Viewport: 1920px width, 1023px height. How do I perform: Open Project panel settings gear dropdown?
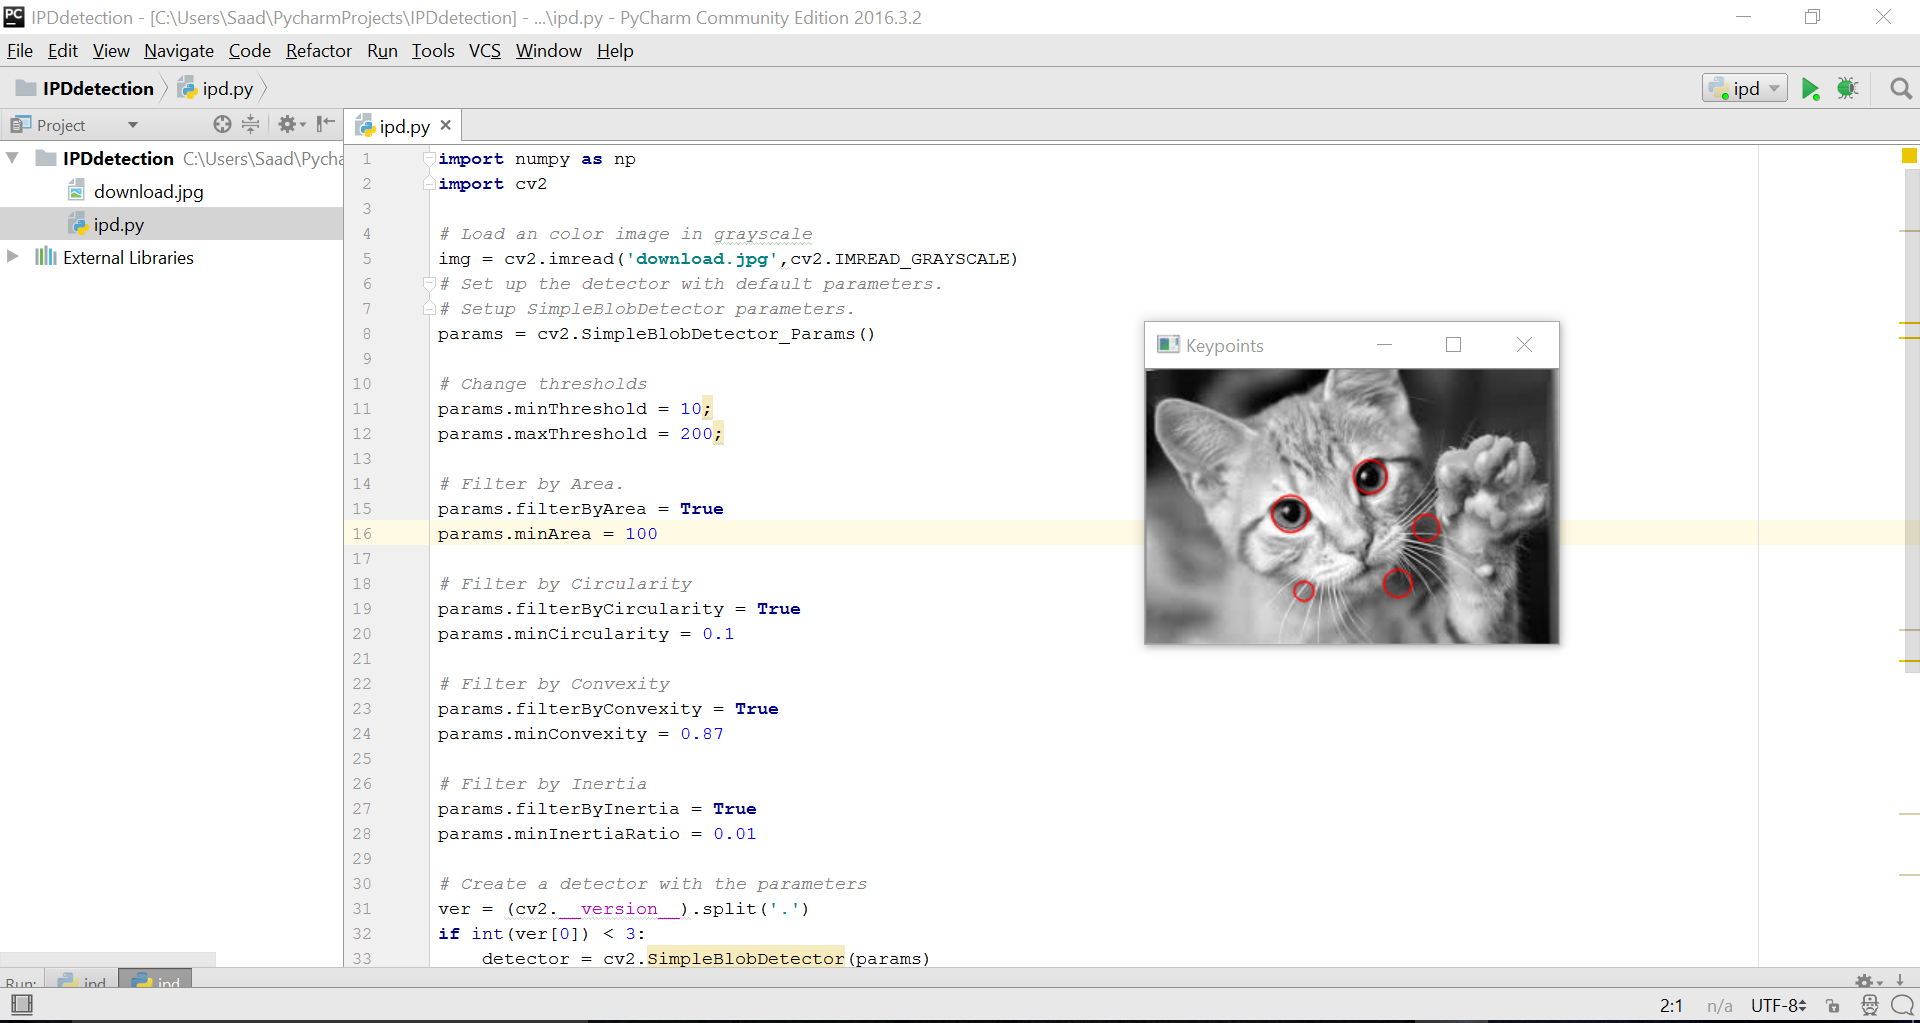[291, 124]
